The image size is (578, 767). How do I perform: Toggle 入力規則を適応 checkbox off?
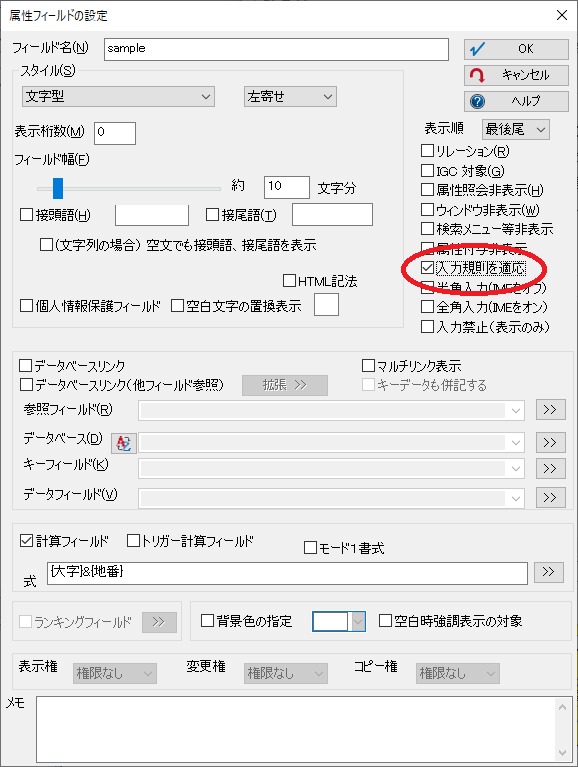tap(427, 268)
